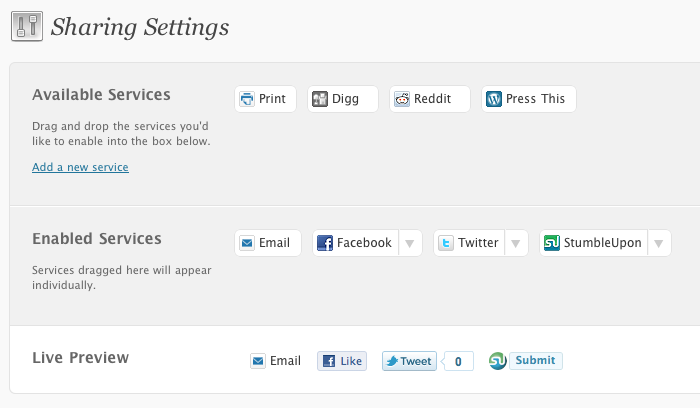Click the Digg service icon
Image resolution: width=700 pixels, height=408 pixels.
pos(320,99)
